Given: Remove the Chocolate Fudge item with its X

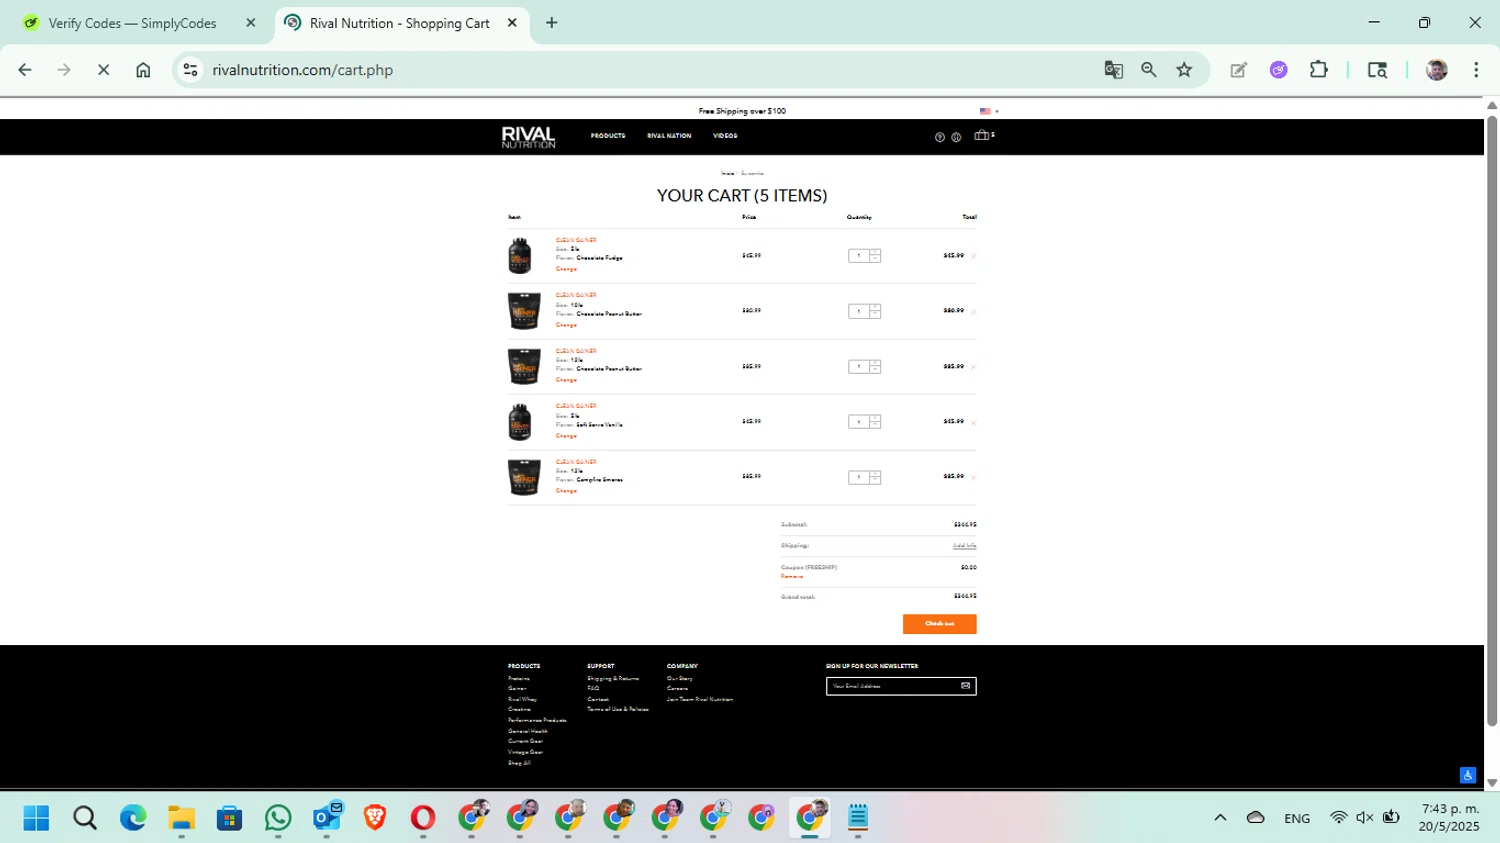Looking at the screenshot, I should [x=974, y=256].
